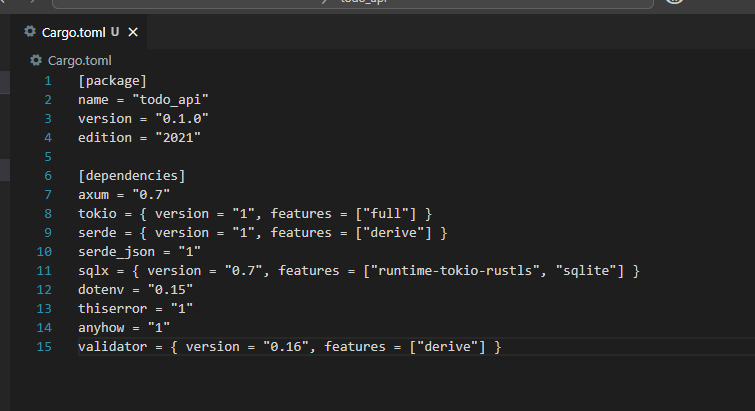Click the gear icon in the breadcrumb bar
The height and width of the screenshot is (411, 755).
pos(36,60)
